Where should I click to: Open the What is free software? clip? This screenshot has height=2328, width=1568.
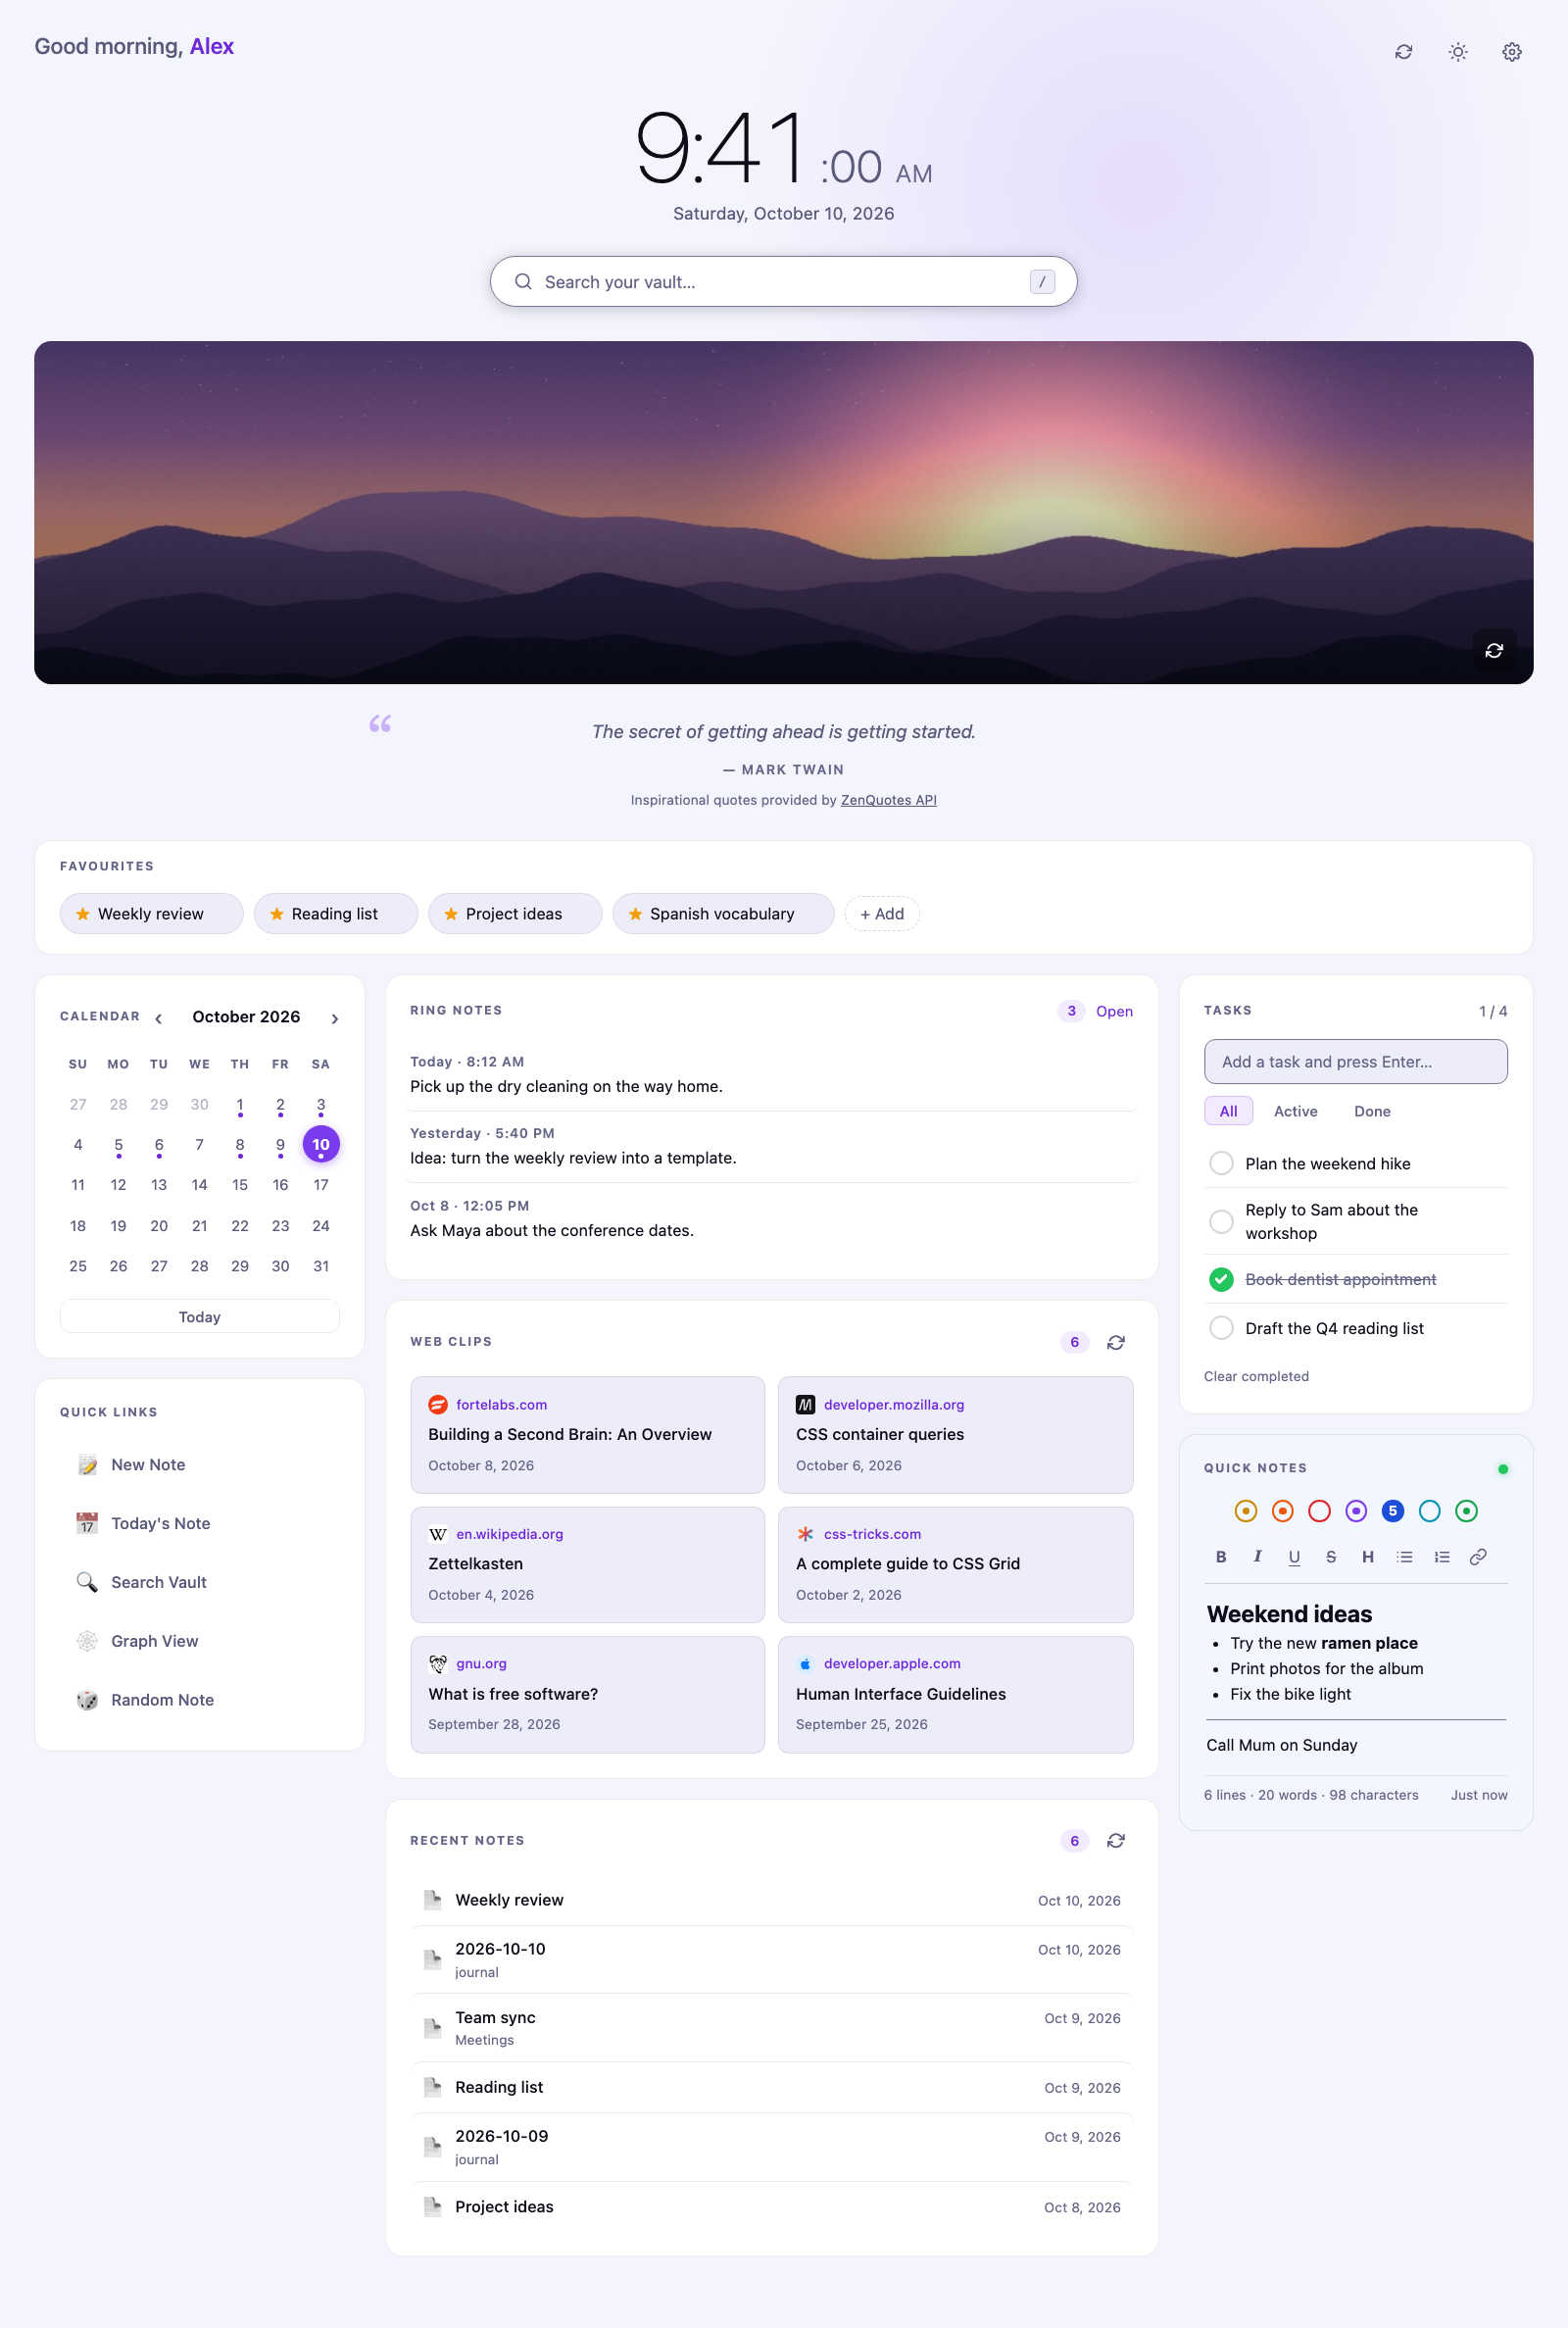point(587,1694)
